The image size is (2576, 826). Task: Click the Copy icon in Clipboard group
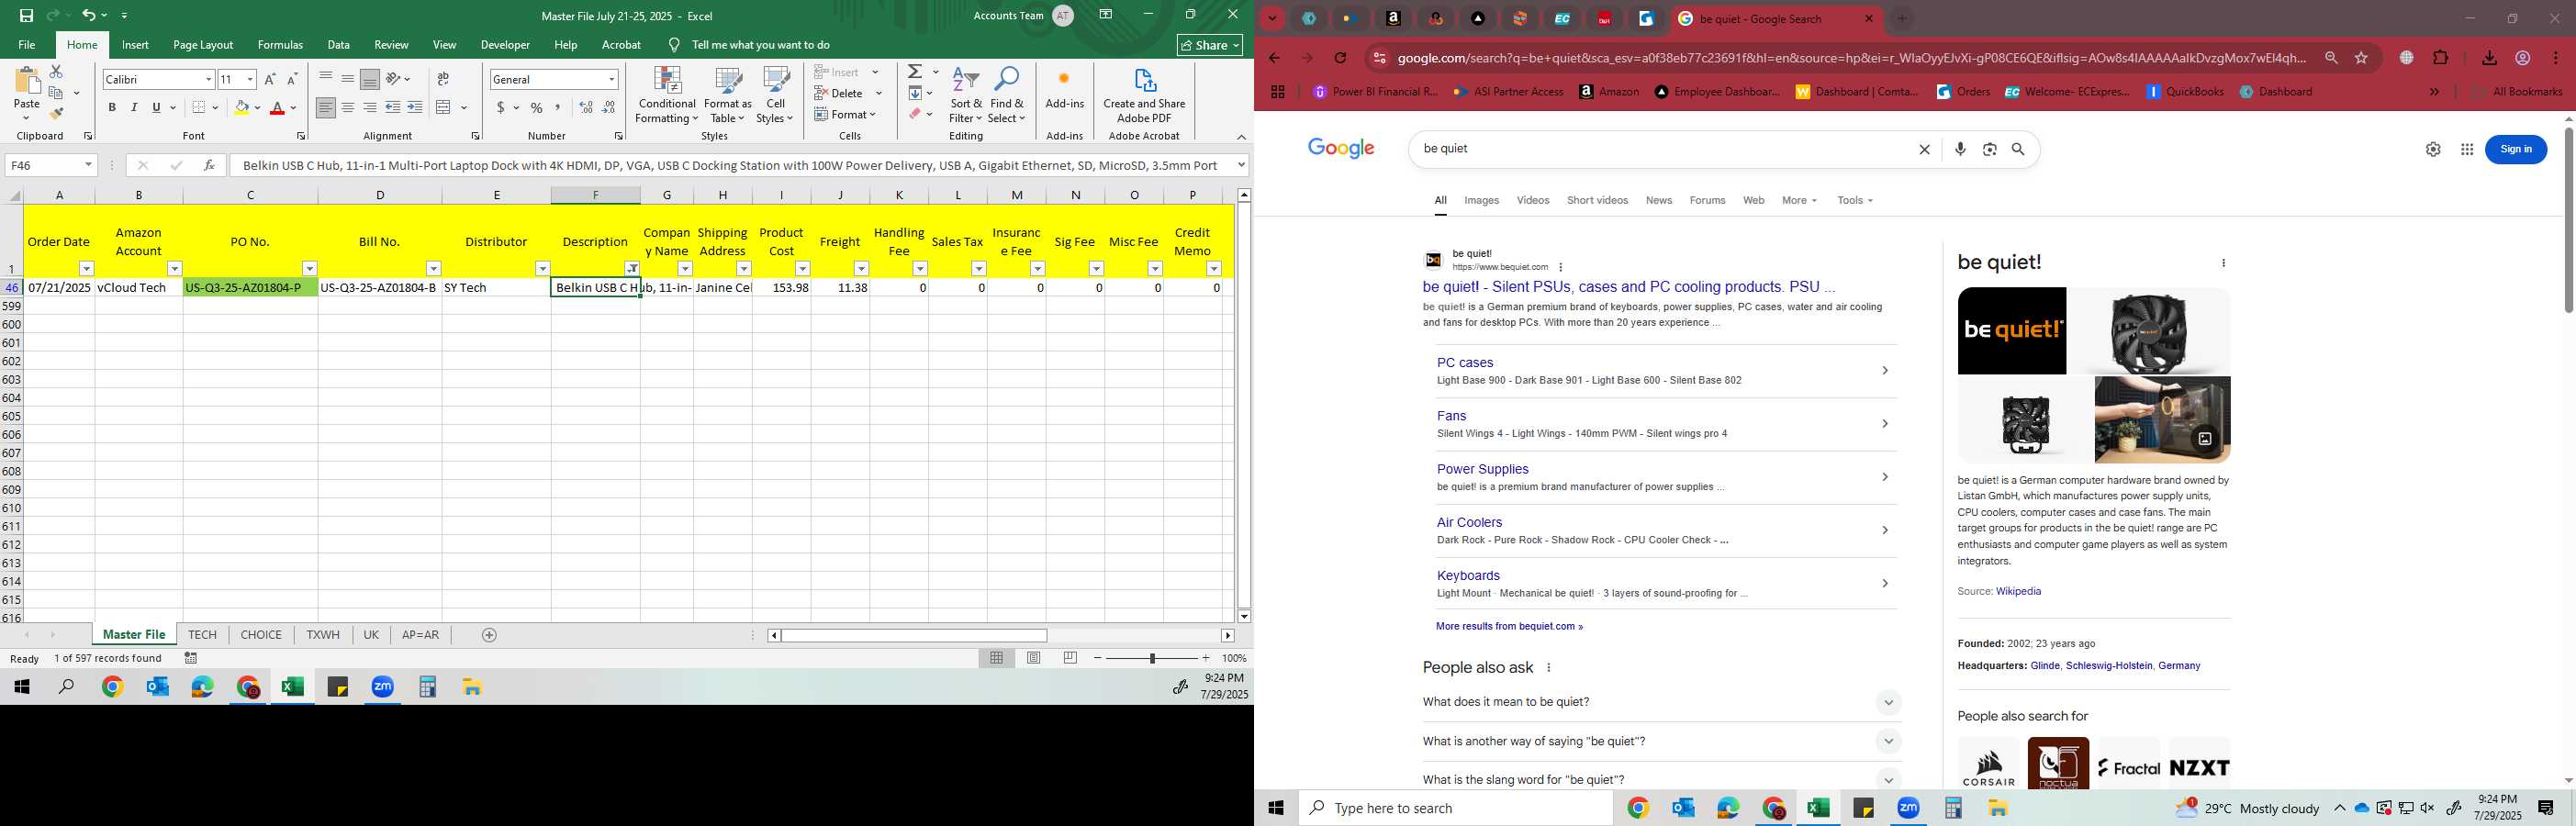(x=56, y=93)
